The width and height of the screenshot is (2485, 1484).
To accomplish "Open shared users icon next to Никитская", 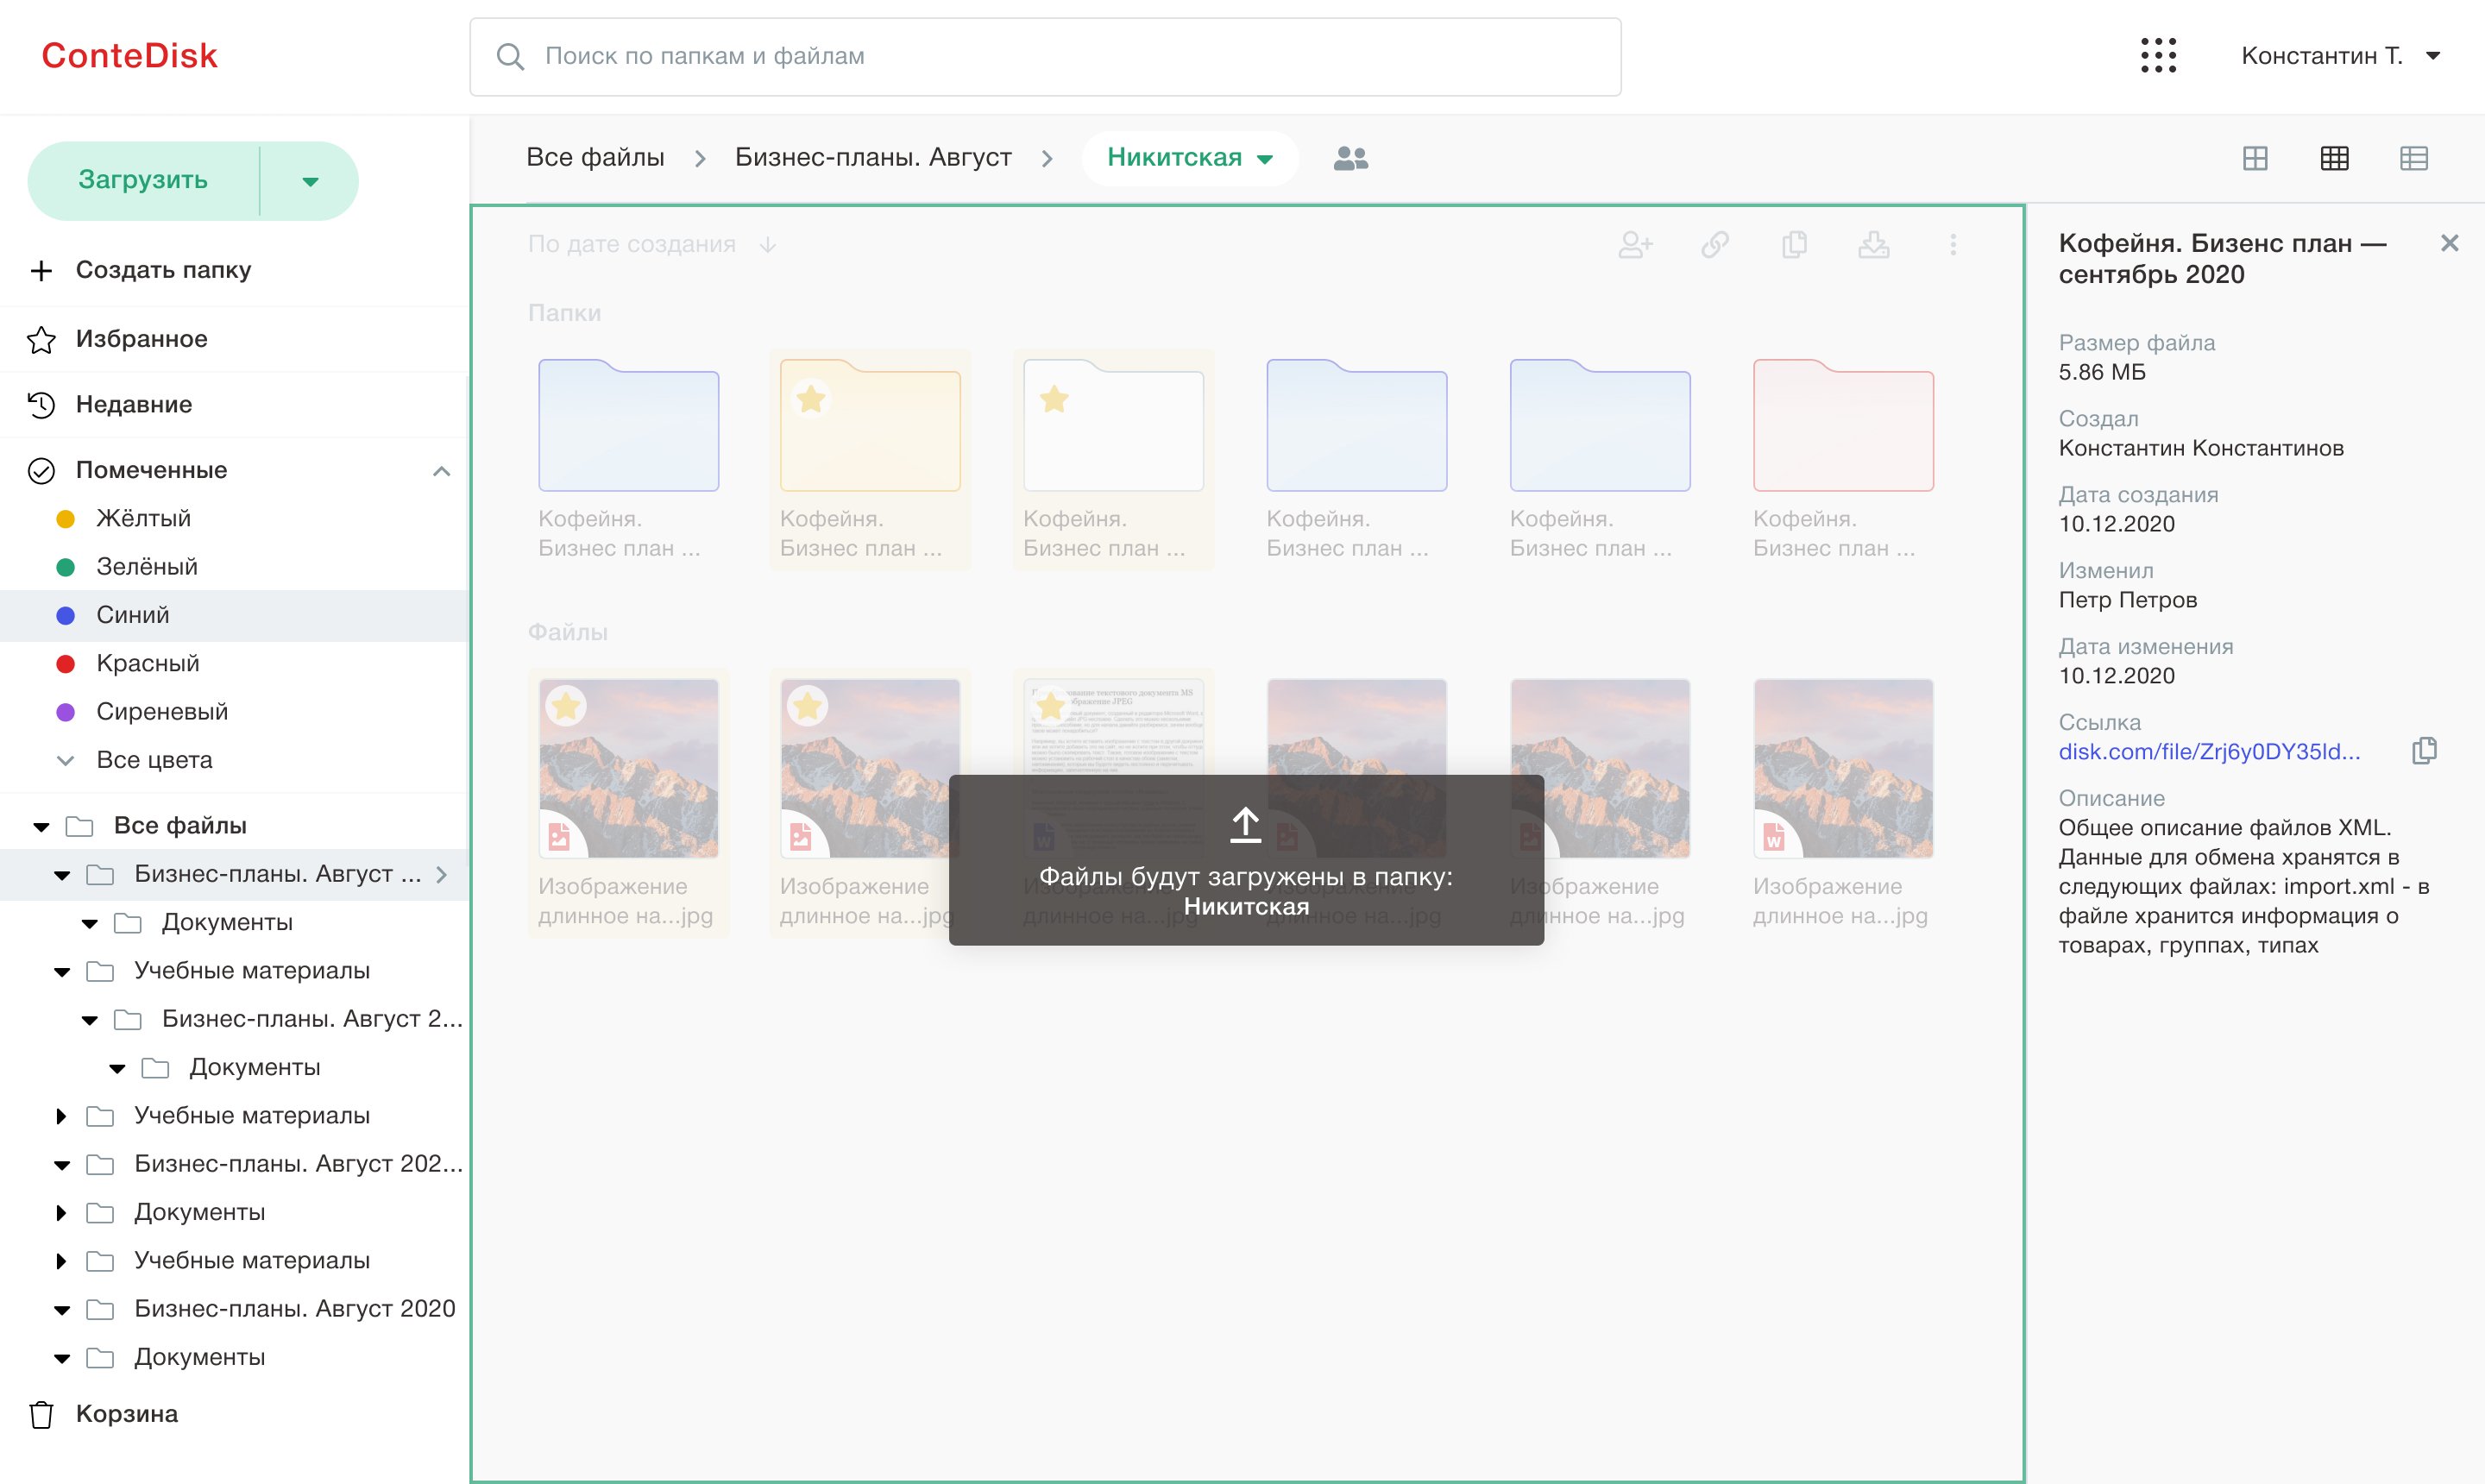I will point(1350,158).
